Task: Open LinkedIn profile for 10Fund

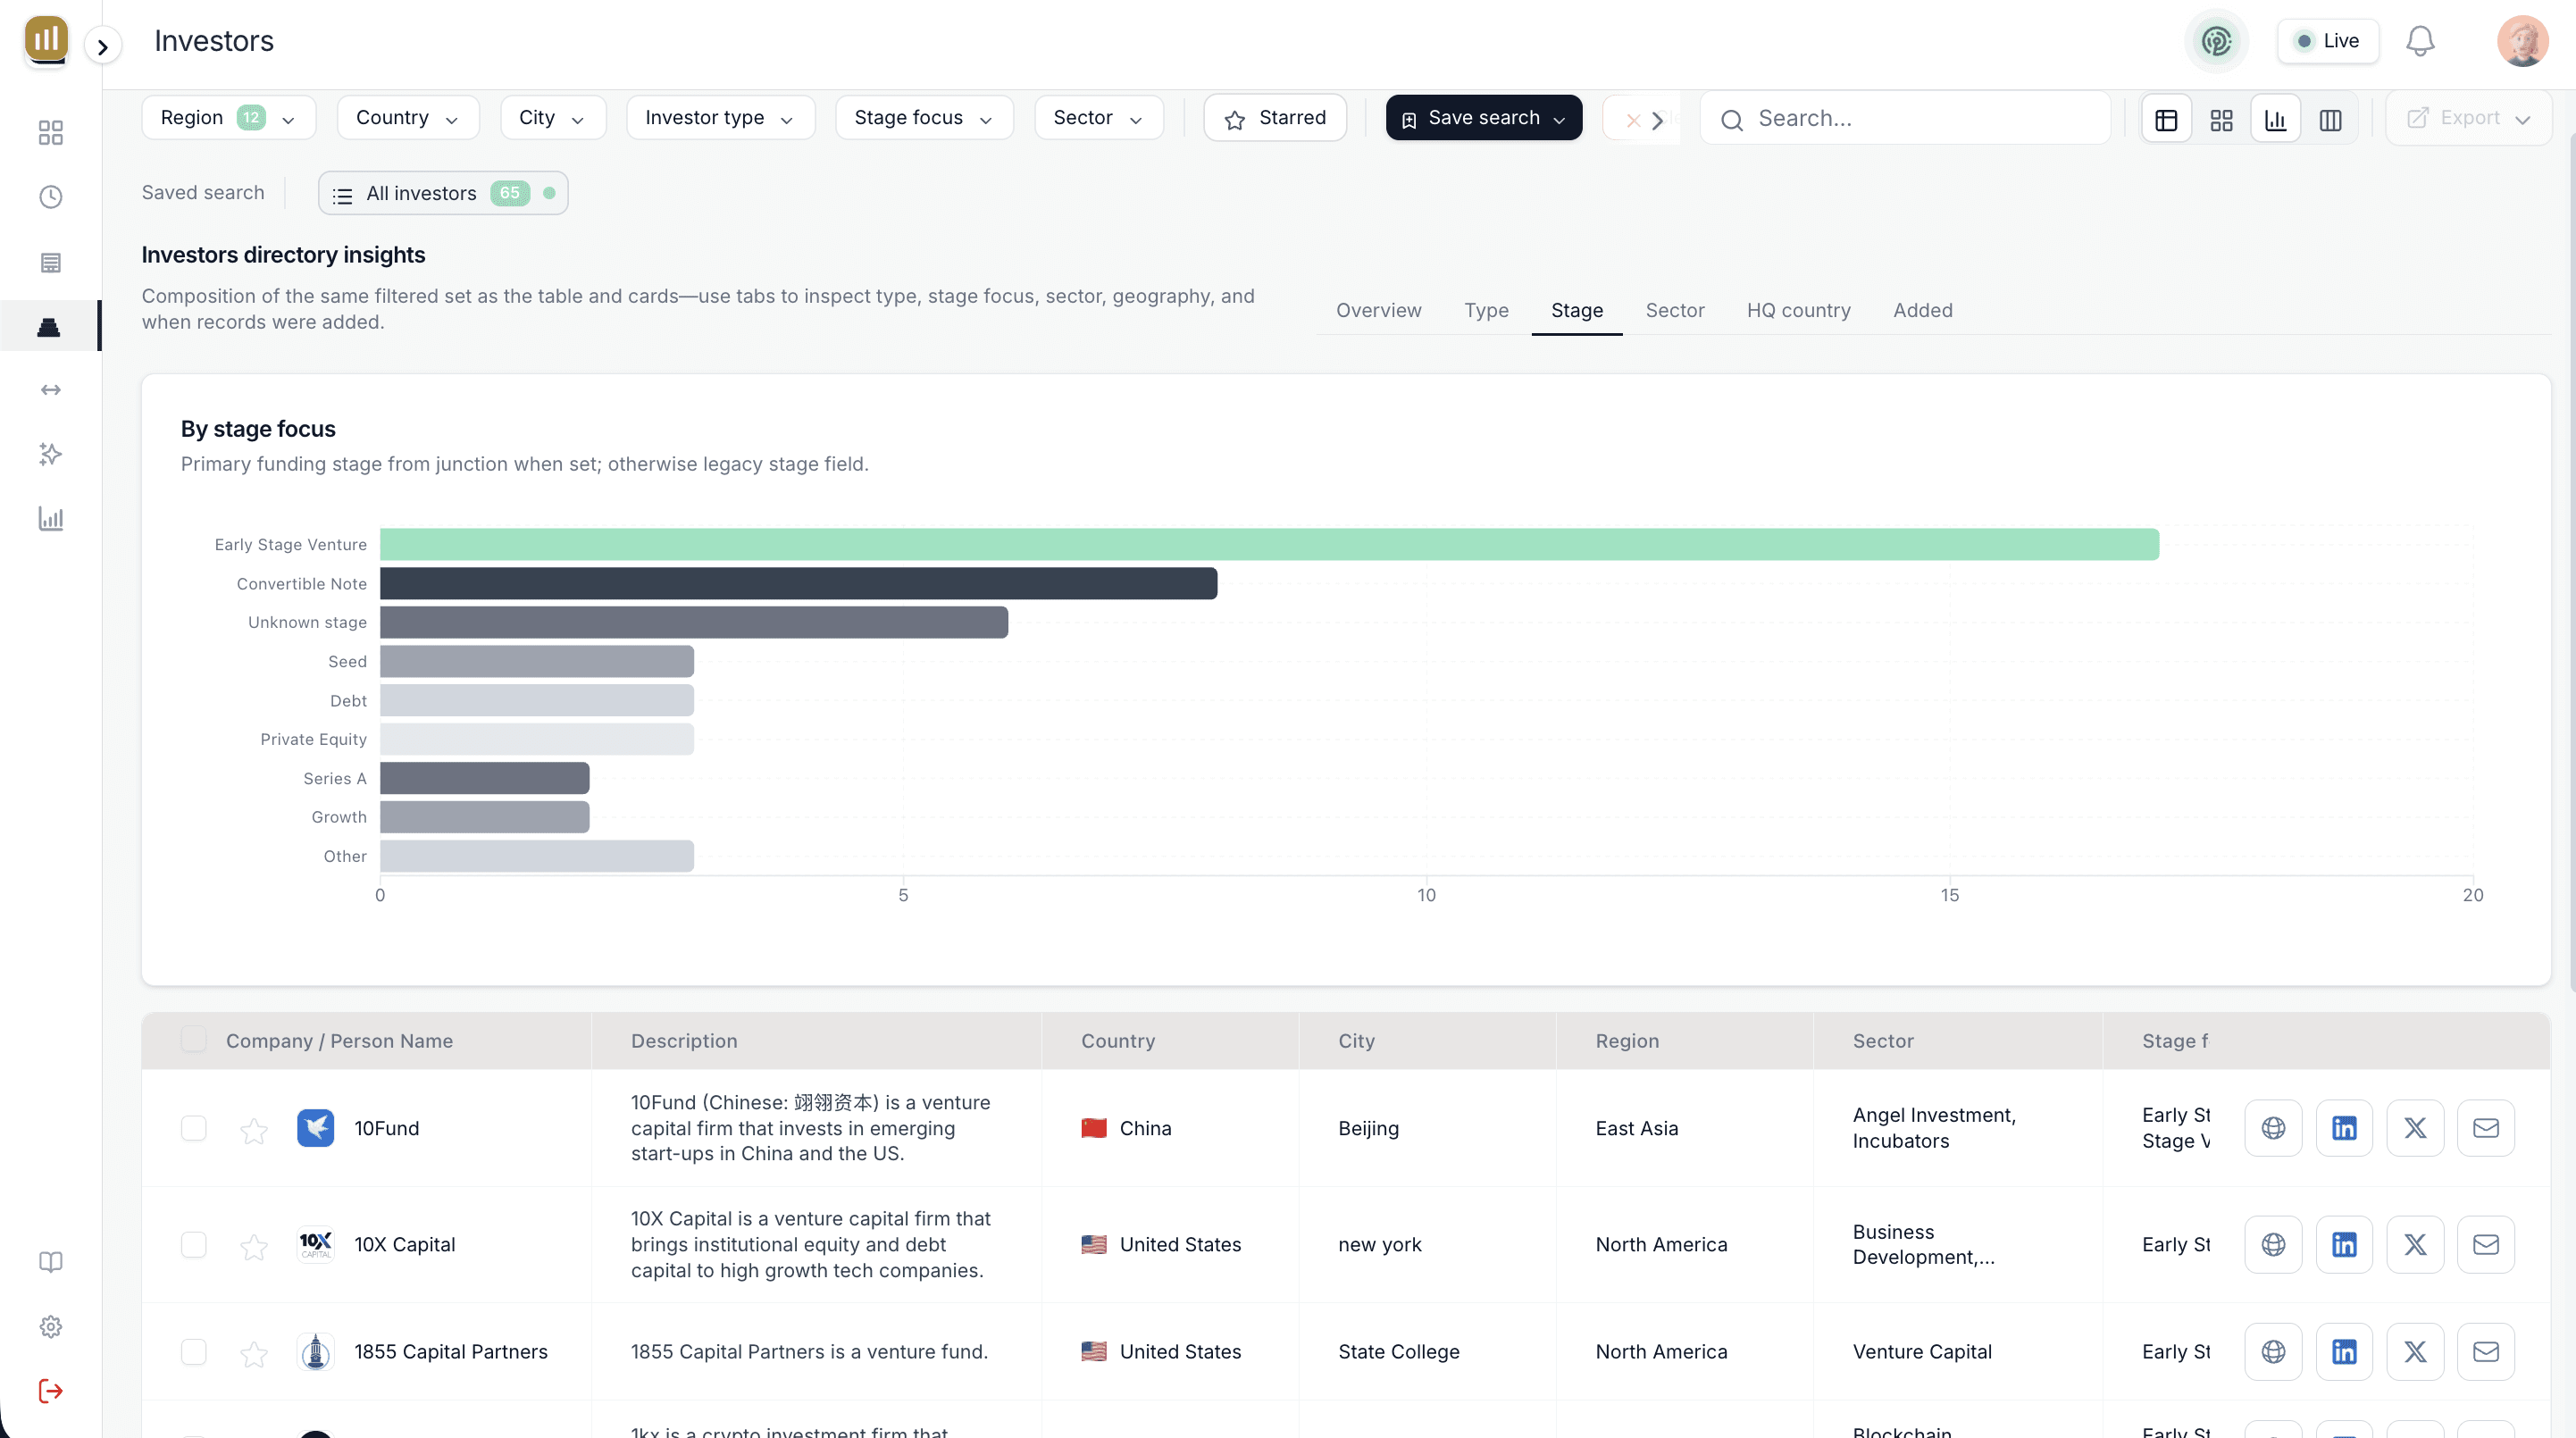Action: (2343, 1128)
